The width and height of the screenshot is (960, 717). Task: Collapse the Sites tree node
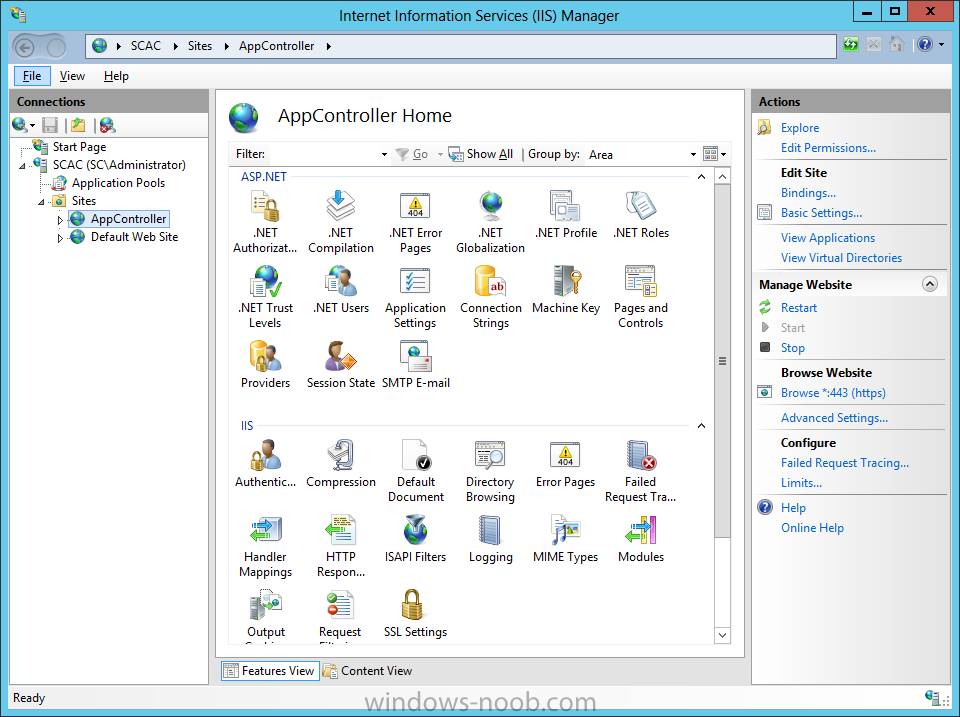41,201
